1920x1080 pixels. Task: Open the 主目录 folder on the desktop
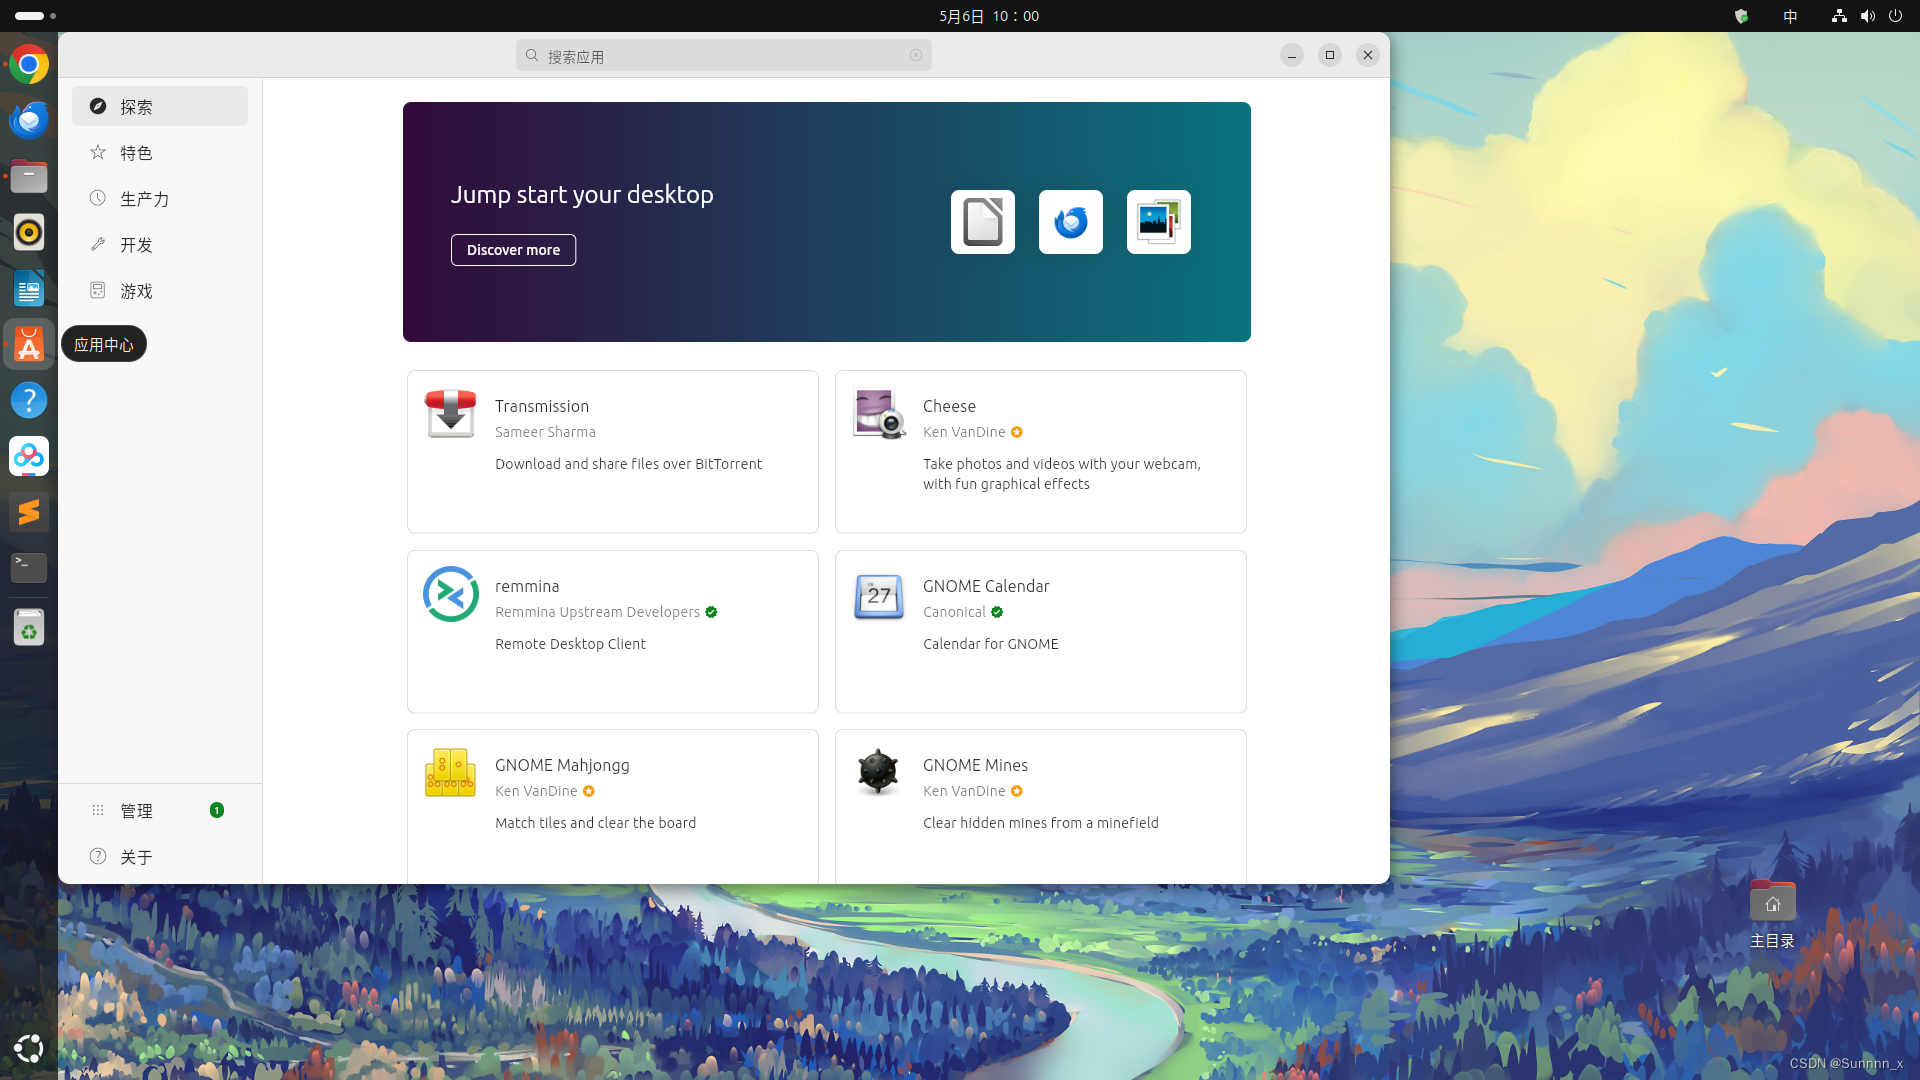pyautogui.click(x=1772, y=901)
